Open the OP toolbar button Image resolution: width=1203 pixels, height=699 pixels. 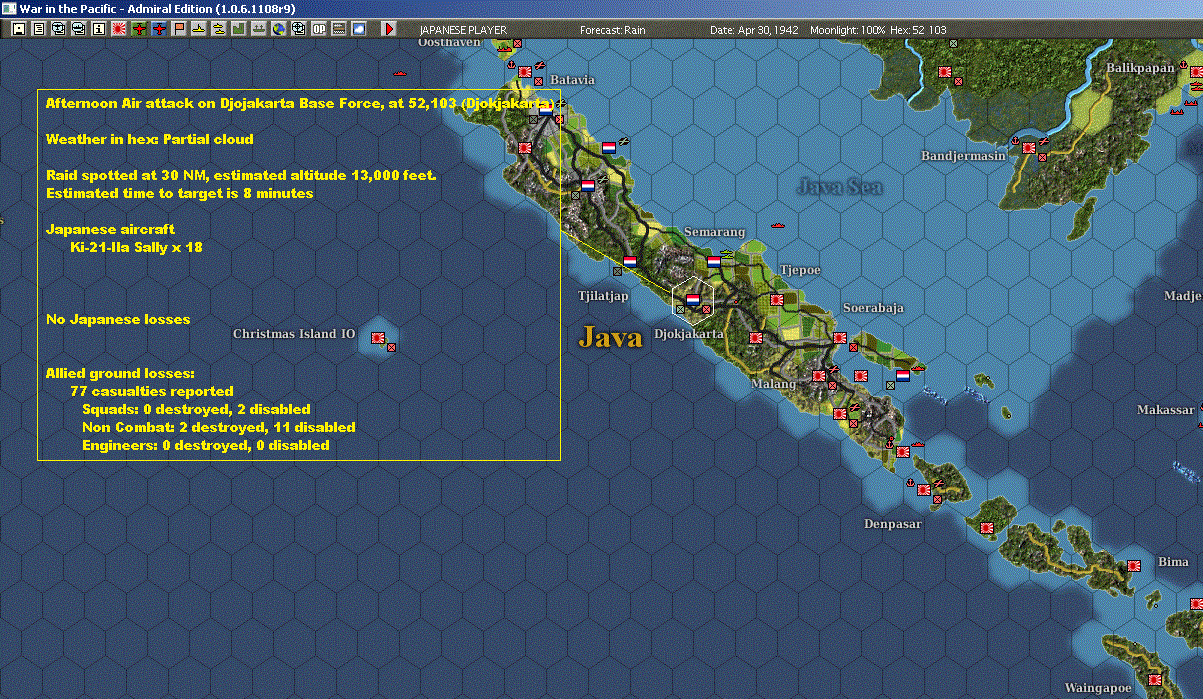(319, 29)
